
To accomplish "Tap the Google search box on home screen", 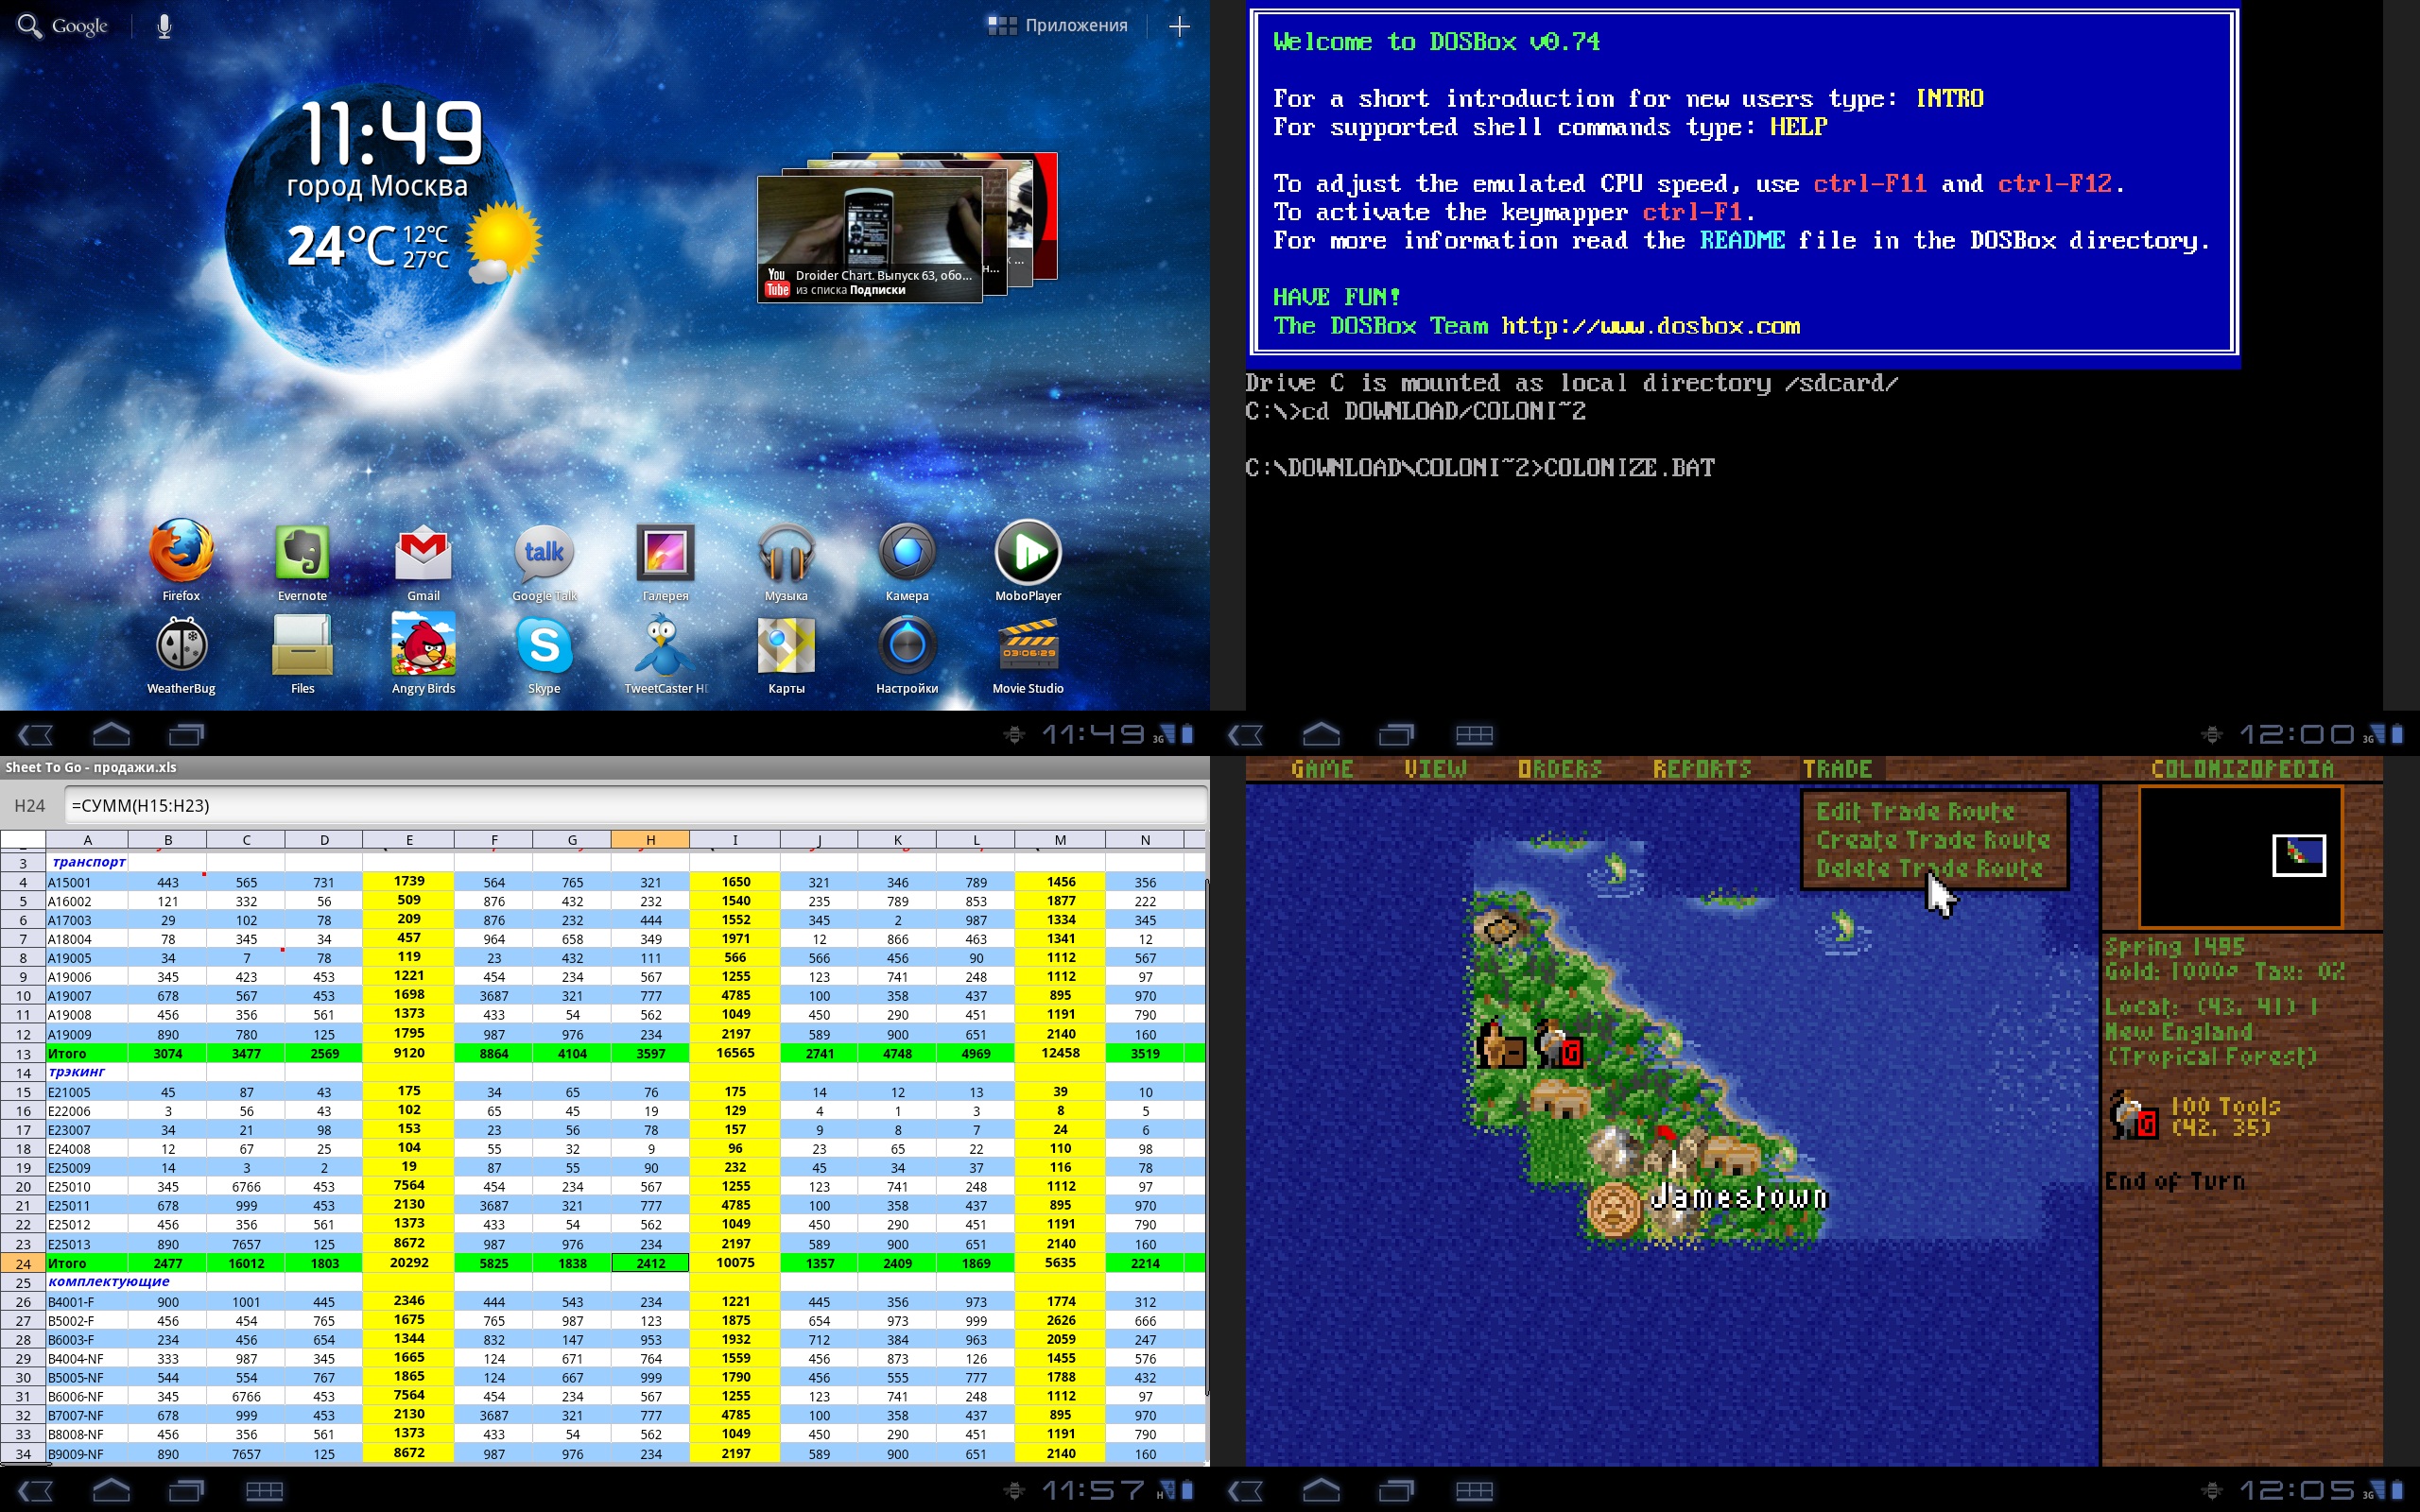I will click(62, 26).
